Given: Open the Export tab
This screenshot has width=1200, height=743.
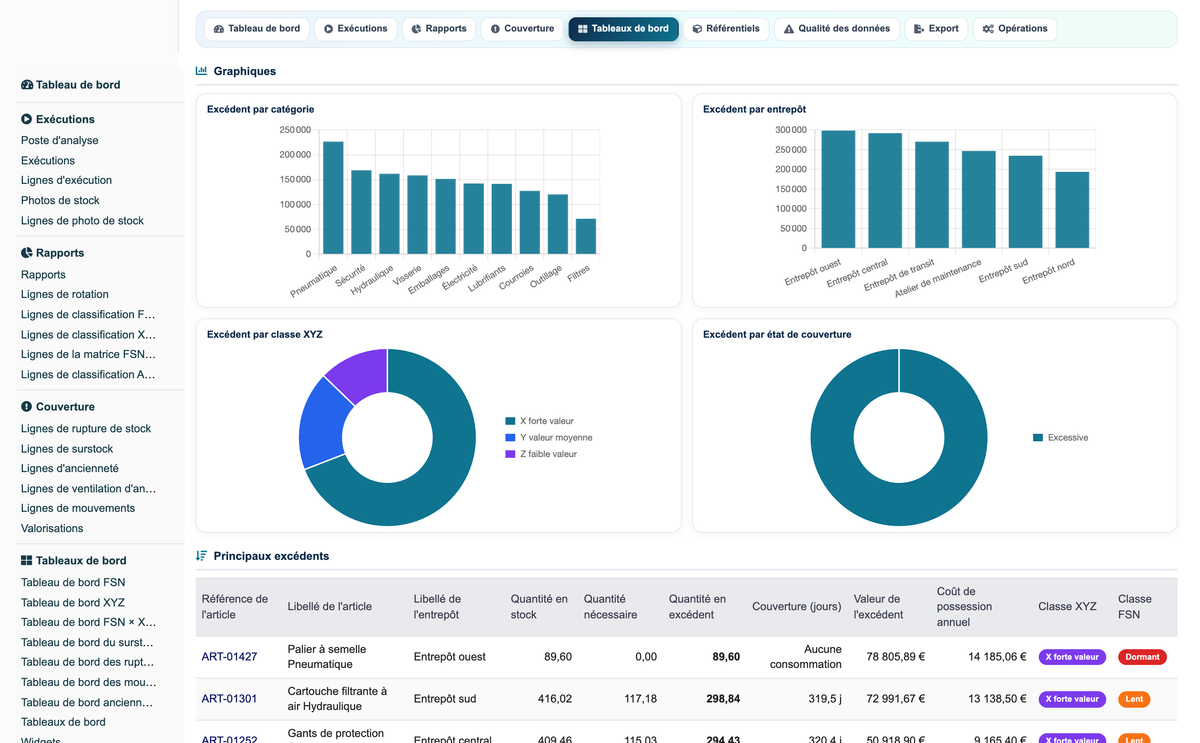Looking at the screenshot, I should pyautogui.click(x=936, y=29).
